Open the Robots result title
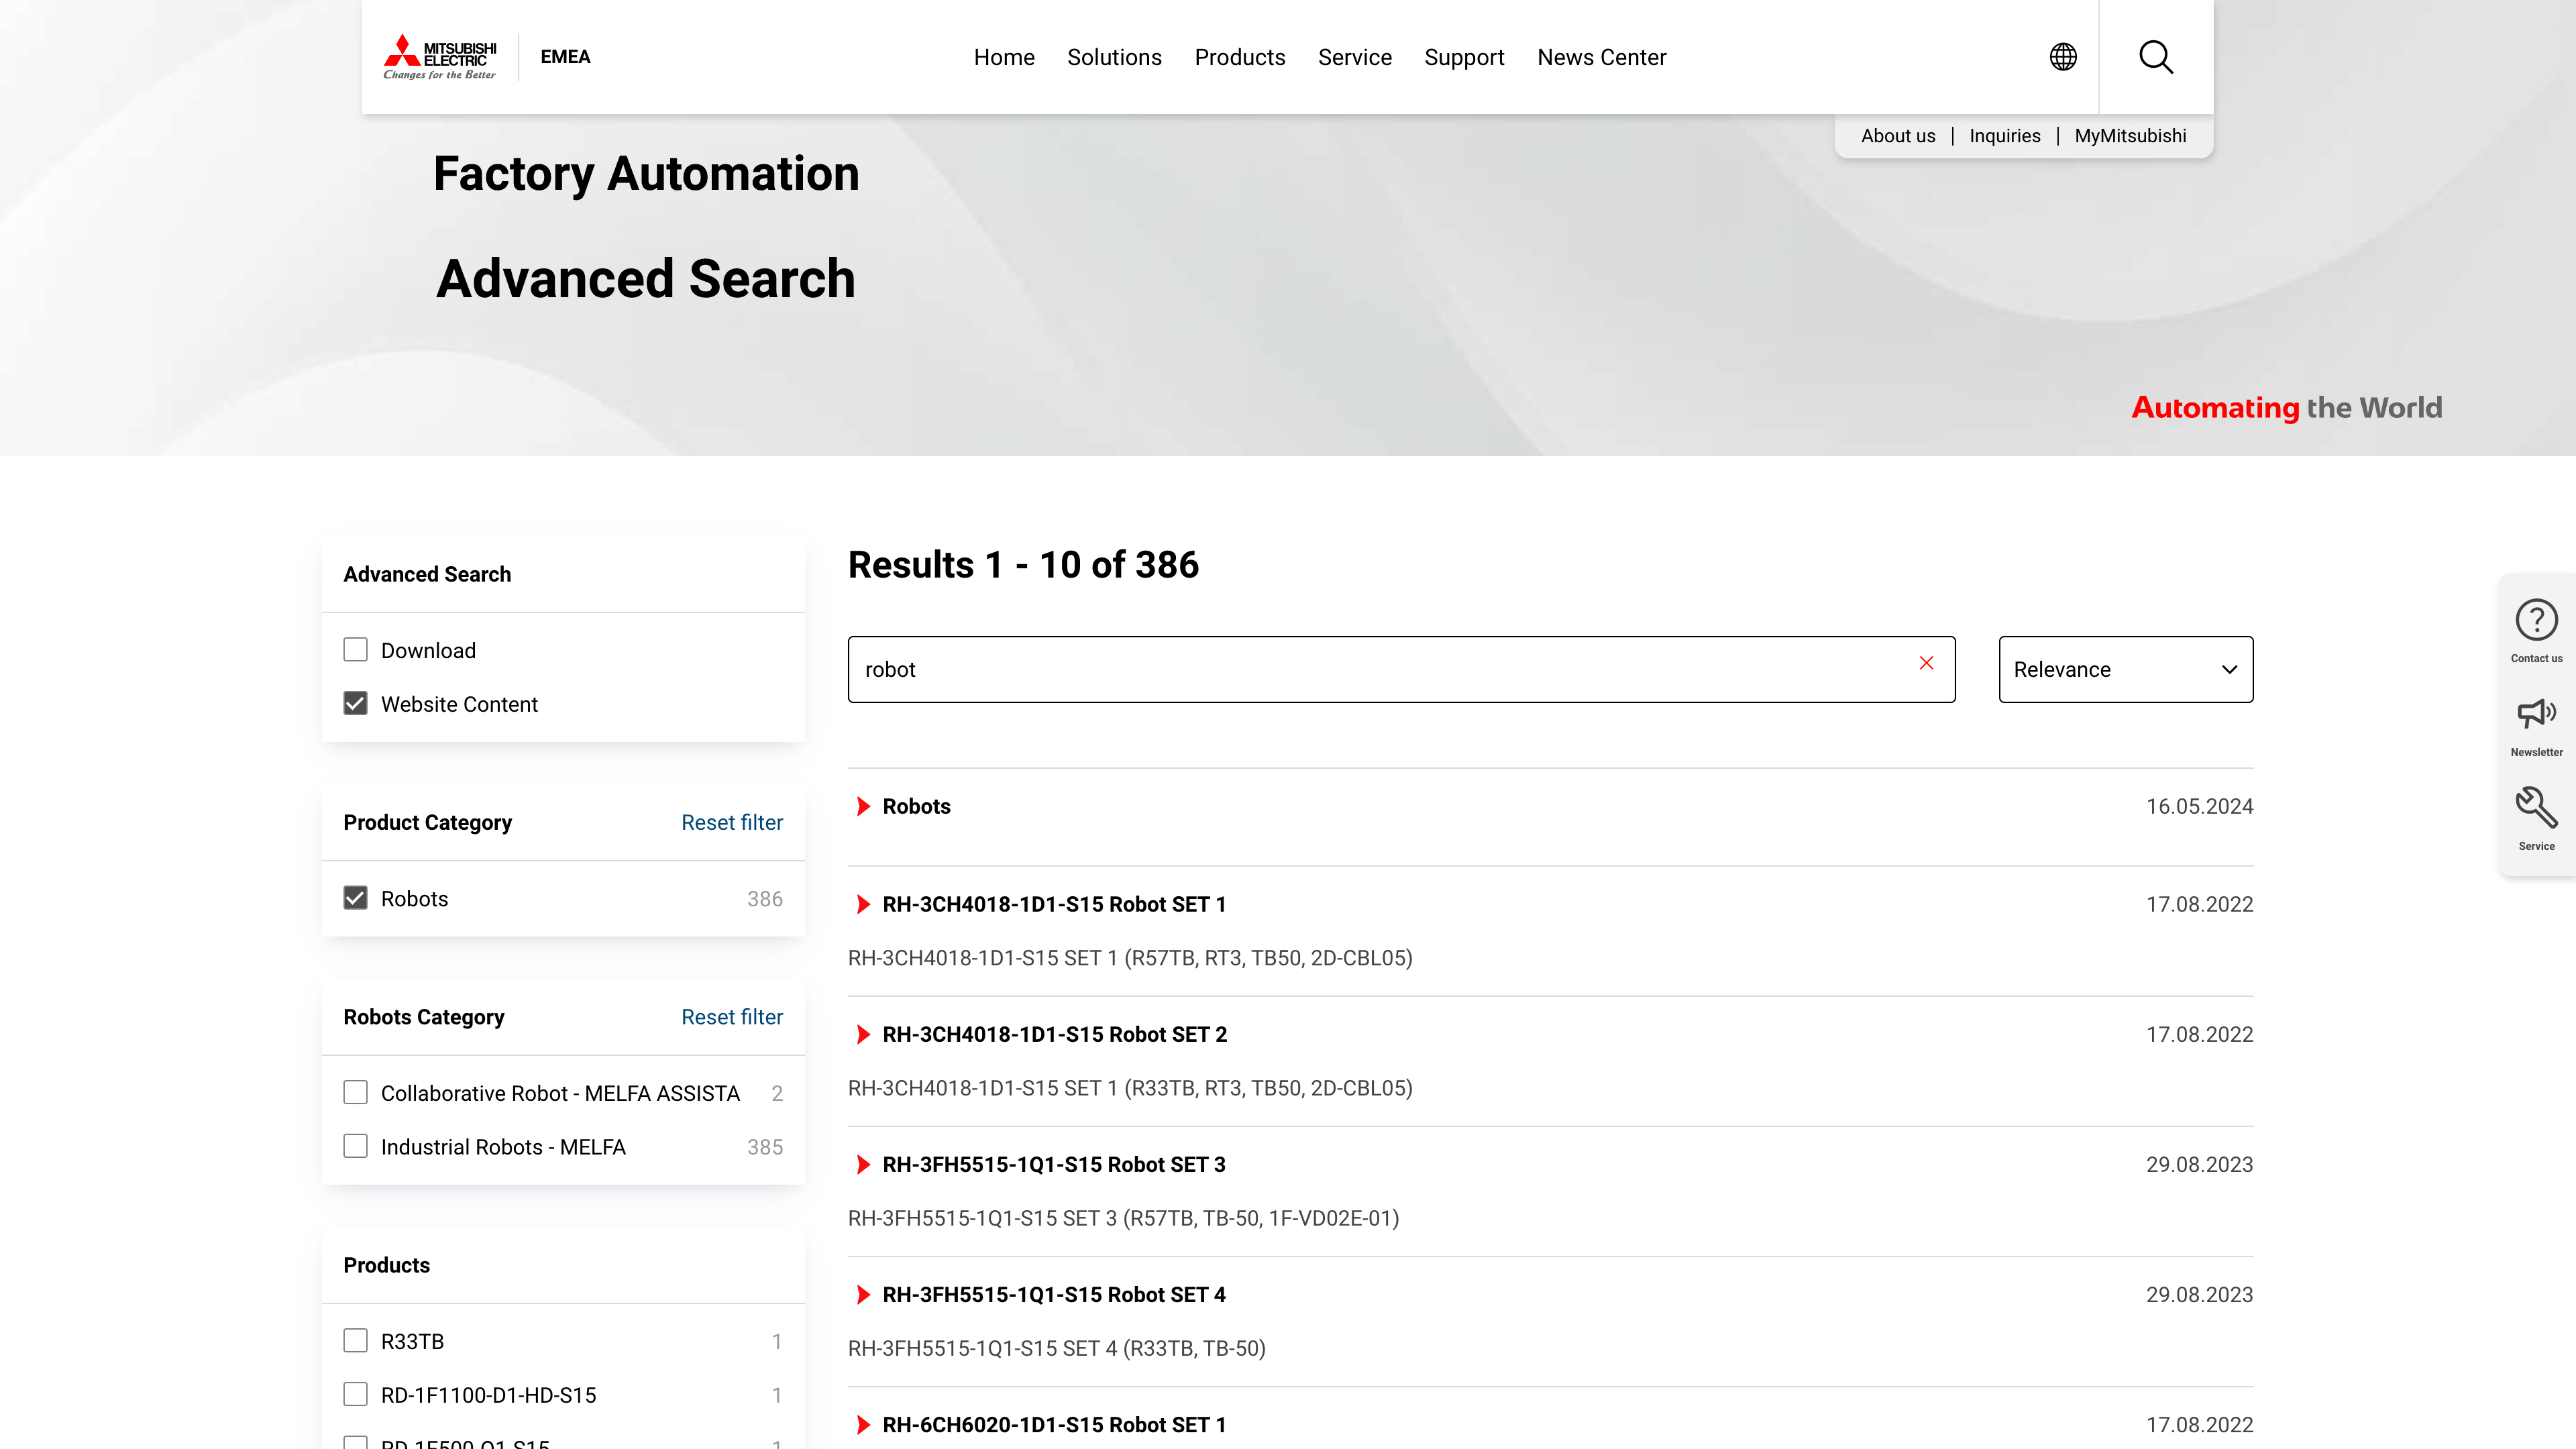 pos(916,806)
